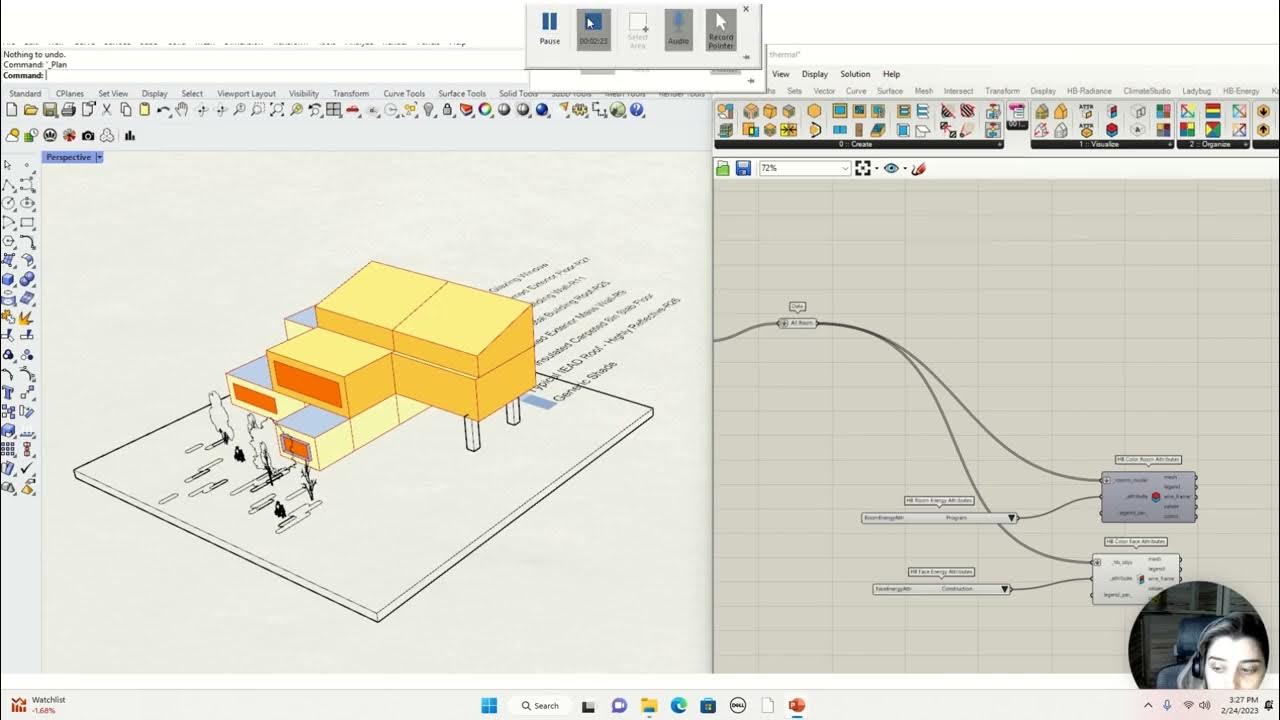Screen dimensions: 1280x720
Task: Save Grasshopper definition with blue floppy icon
Action: tap(743, 169)
